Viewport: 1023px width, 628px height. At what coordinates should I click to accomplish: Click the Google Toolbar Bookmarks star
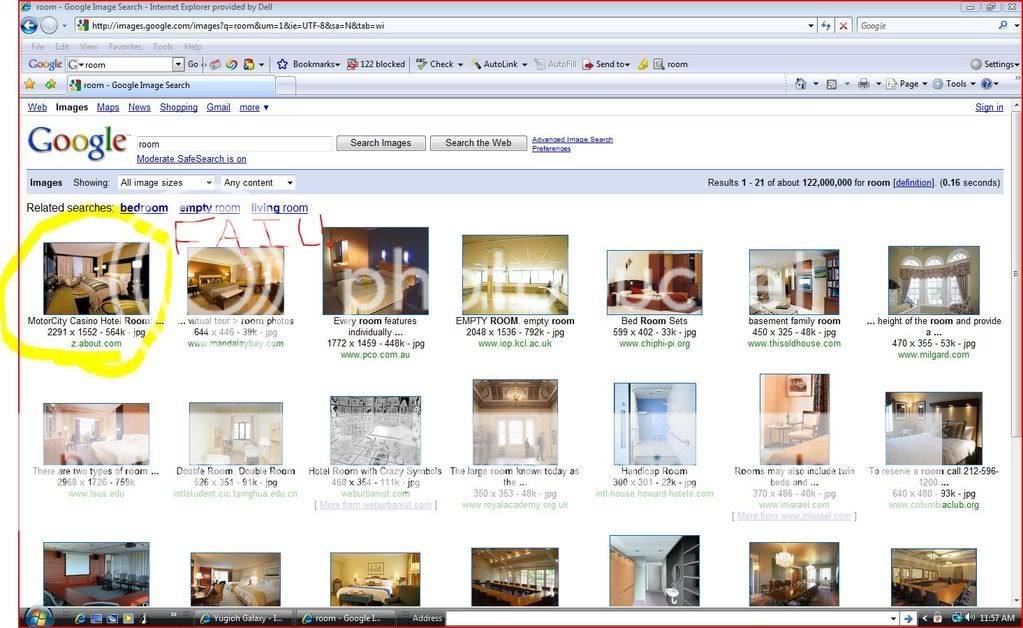[x=282, y=64]
